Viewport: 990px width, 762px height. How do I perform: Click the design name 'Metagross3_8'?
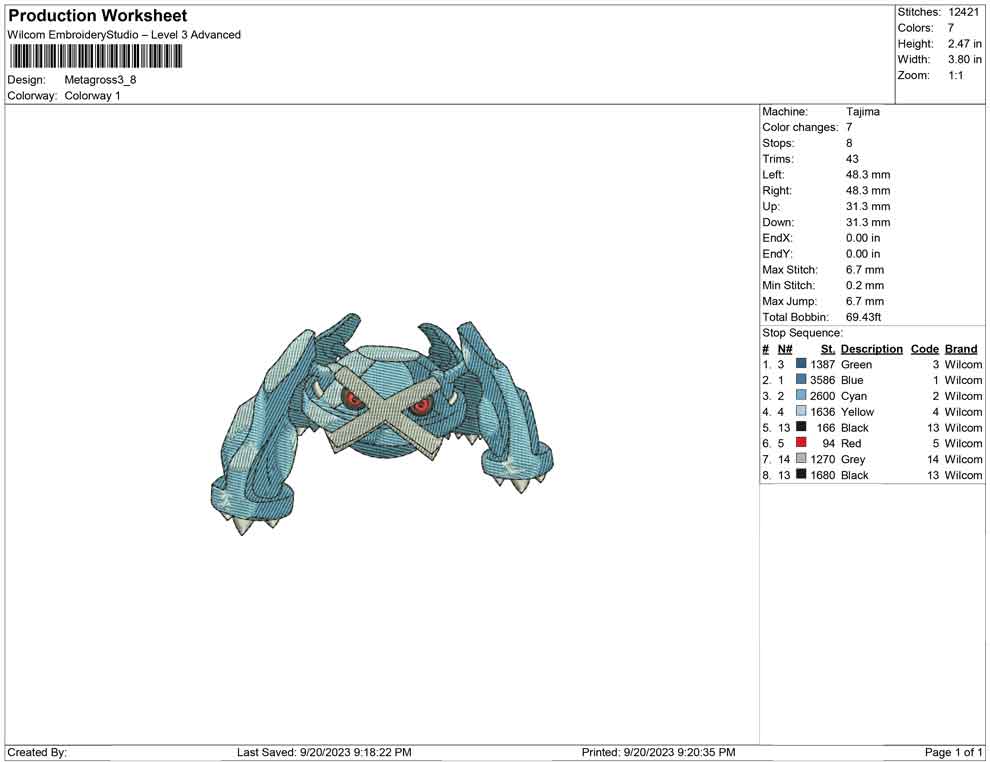(x=100, y=80)
